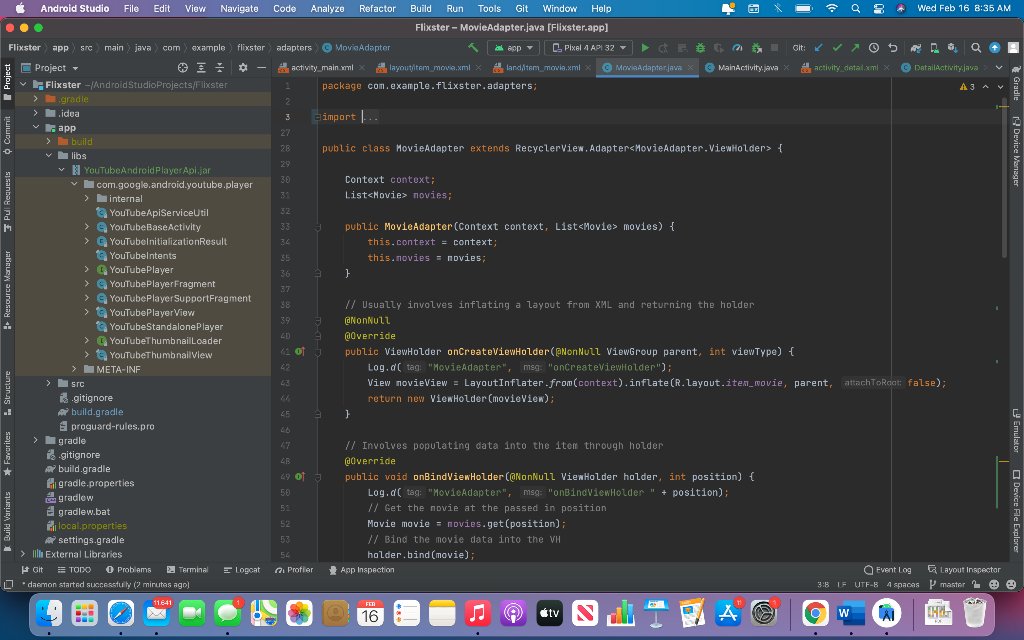
Task: Click Attach Debugger to Android Process icon
Action: point(756,48)
